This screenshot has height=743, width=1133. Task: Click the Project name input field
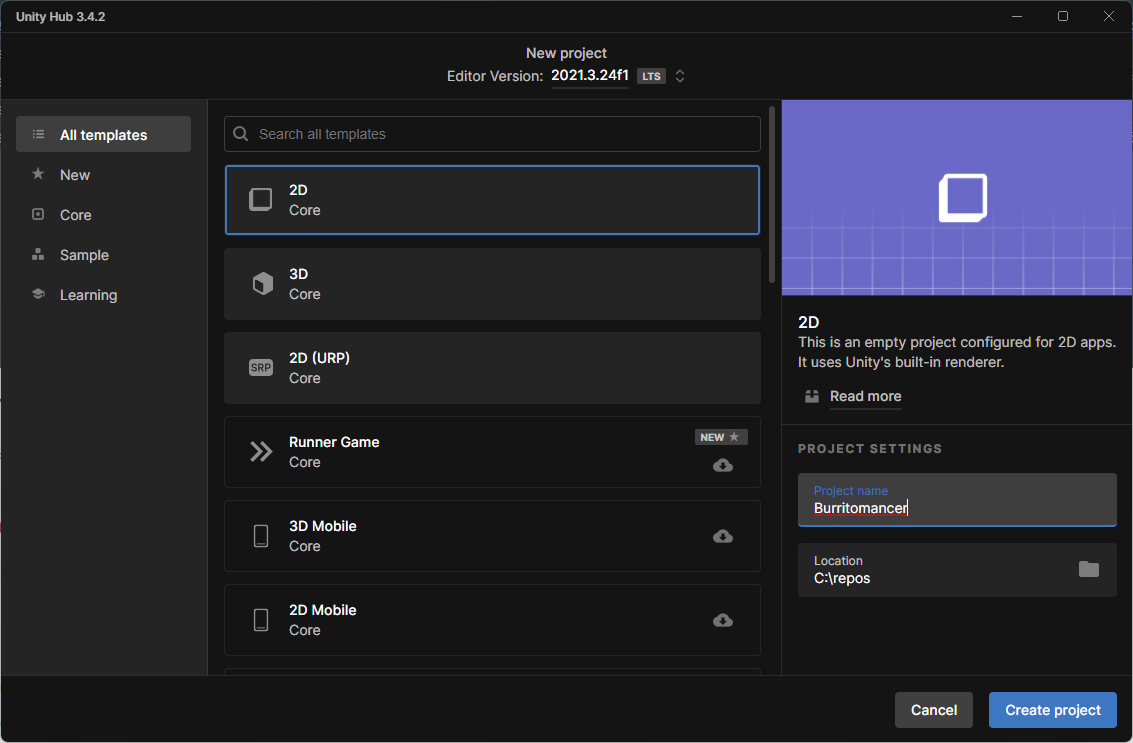click(956, 508)
